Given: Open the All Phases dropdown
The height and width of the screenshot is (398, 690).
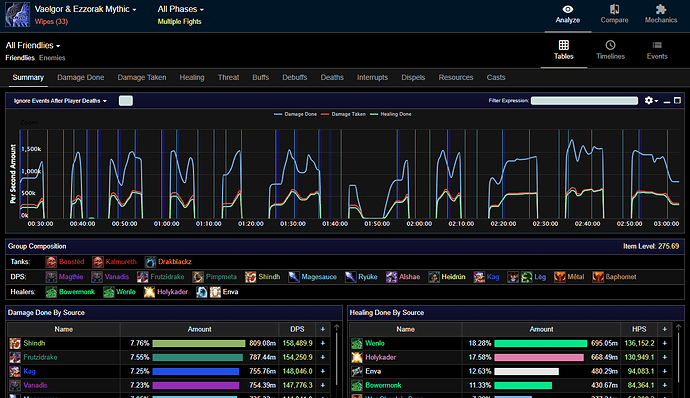Looking at the screenshot, I should pos(180,9).
